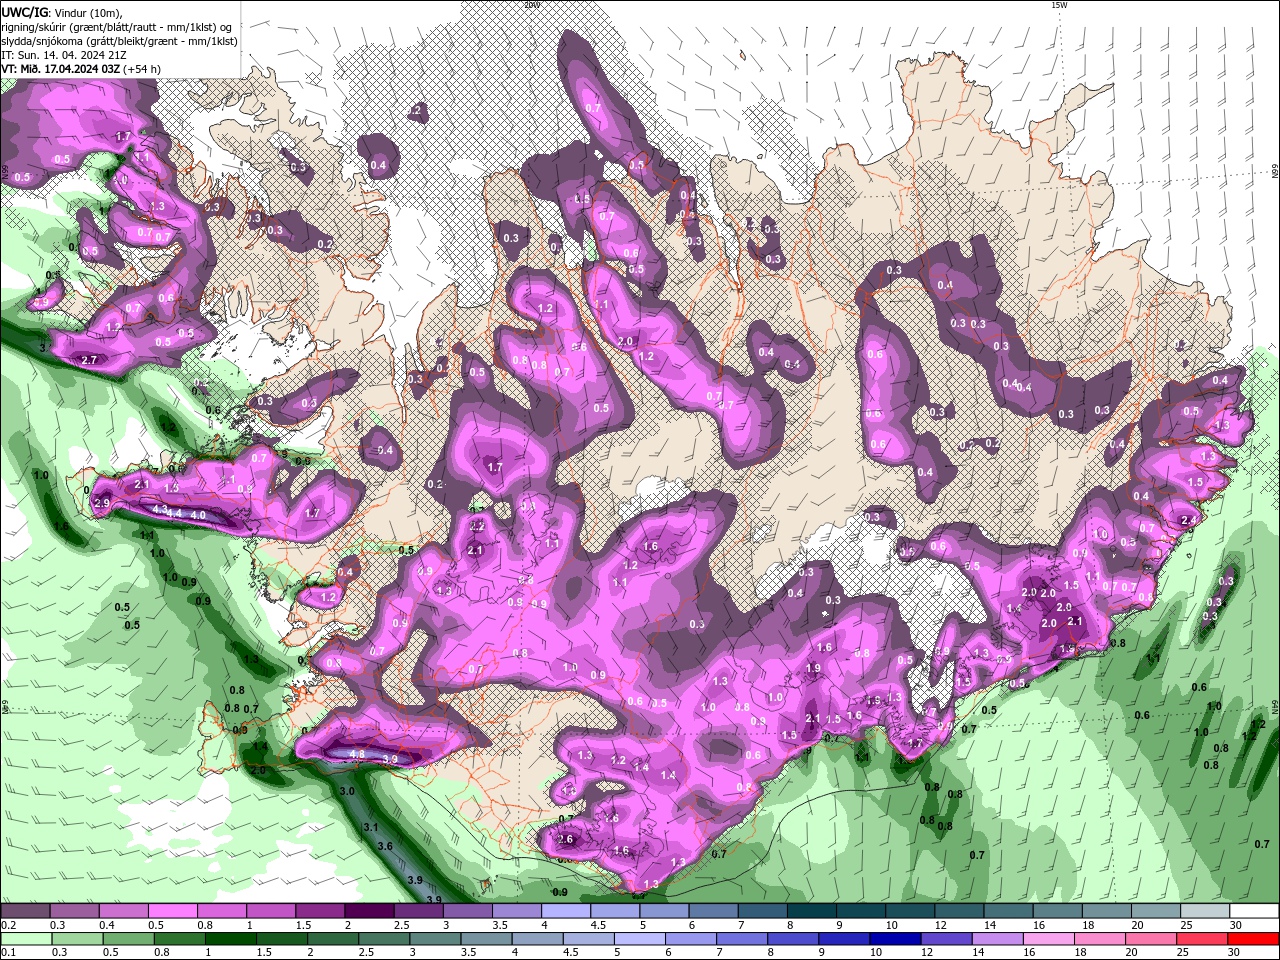Select the darkest green rain swatch between 1 and 1.5

(x=230, y=939)
